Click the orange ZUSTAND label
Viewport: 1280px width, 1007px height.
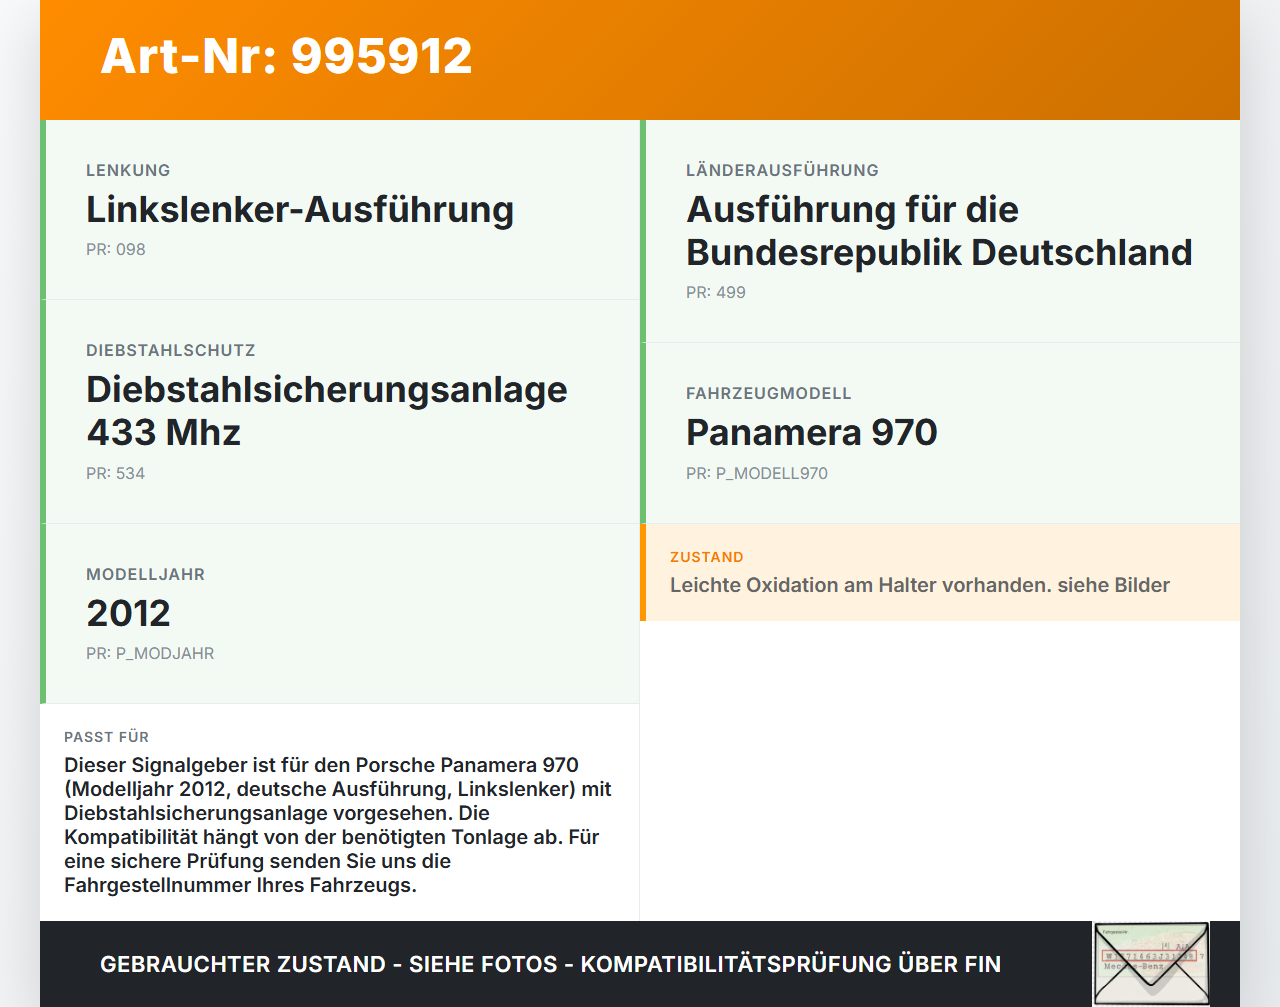pos(707,557)
